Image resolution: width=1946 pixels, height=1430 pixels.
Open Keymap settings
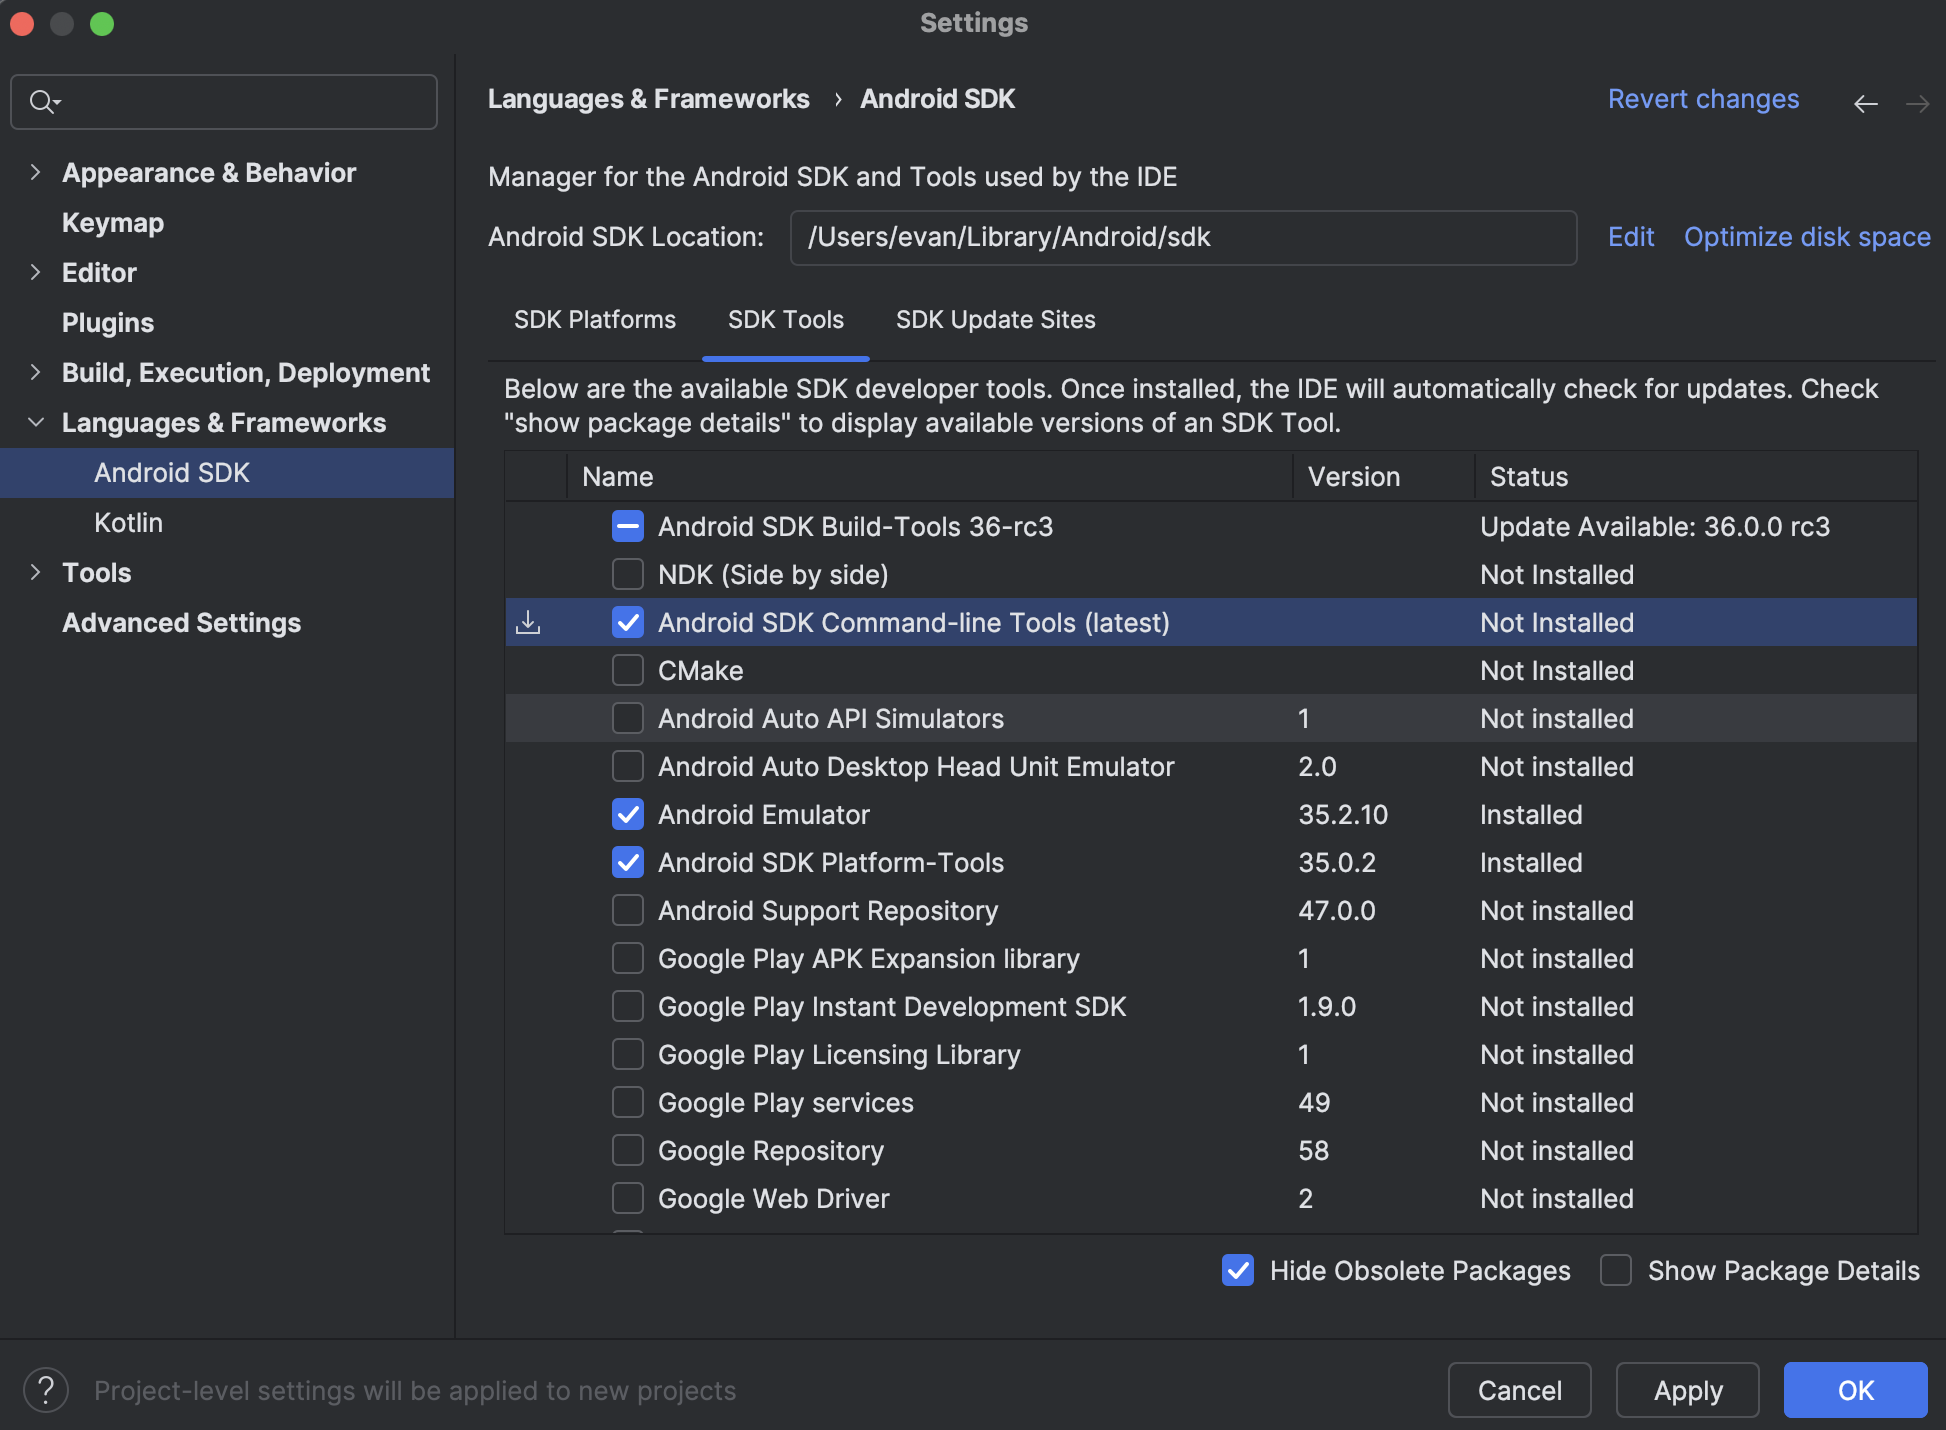point(113,223)
